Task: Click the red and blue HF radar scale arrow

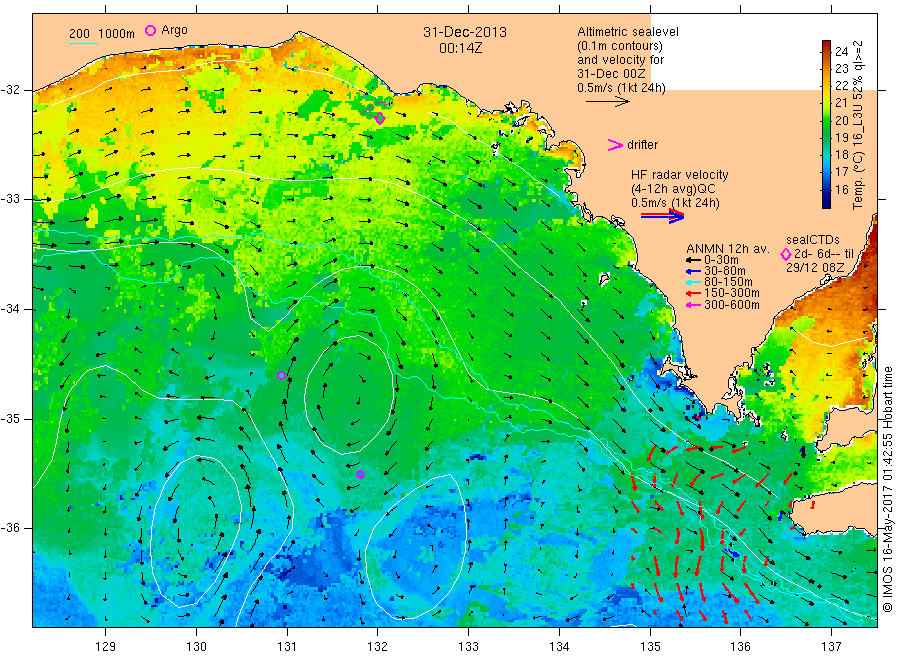Action: (x=662, y=216)
